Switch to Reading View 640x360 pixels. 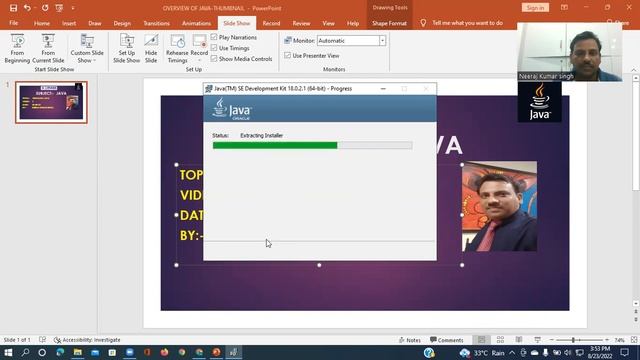(x=519, y=340)
